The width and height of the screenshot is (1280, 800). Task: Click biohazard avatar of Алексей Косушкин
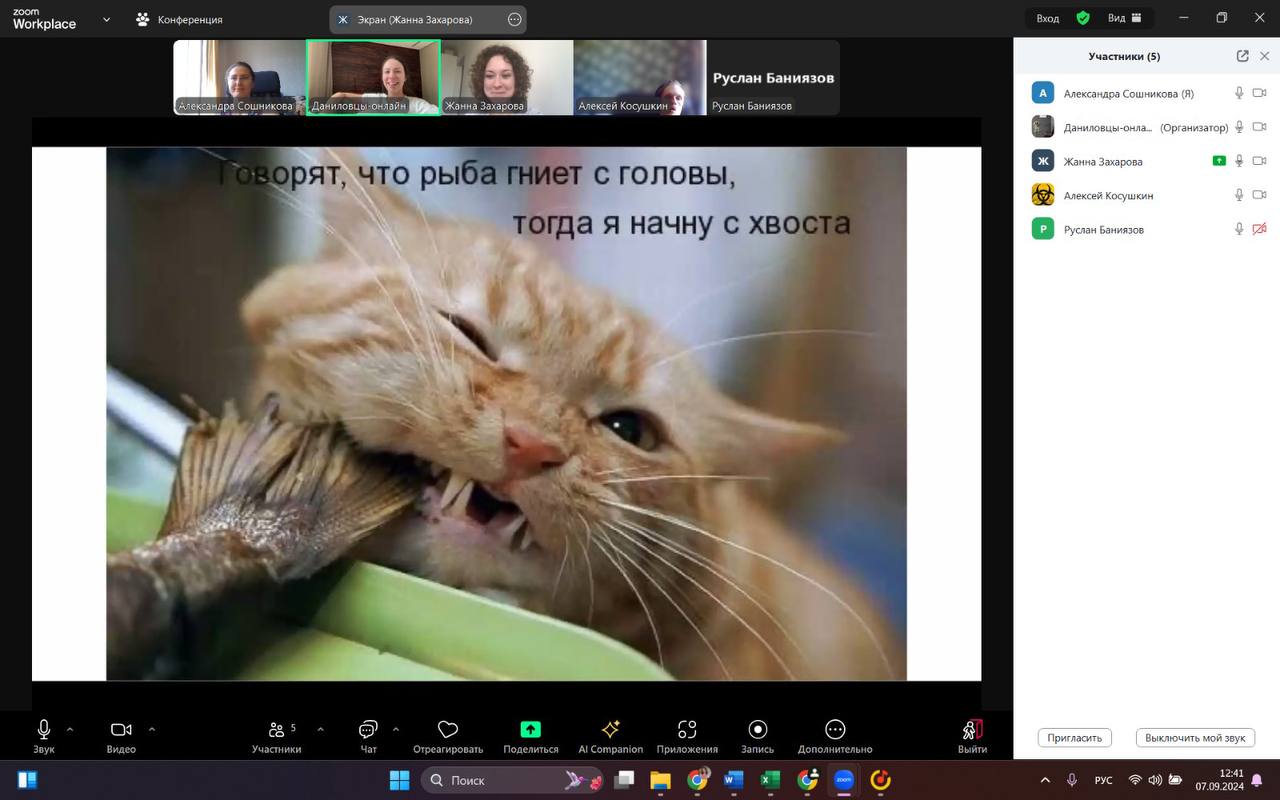[x=1043, y=195]
